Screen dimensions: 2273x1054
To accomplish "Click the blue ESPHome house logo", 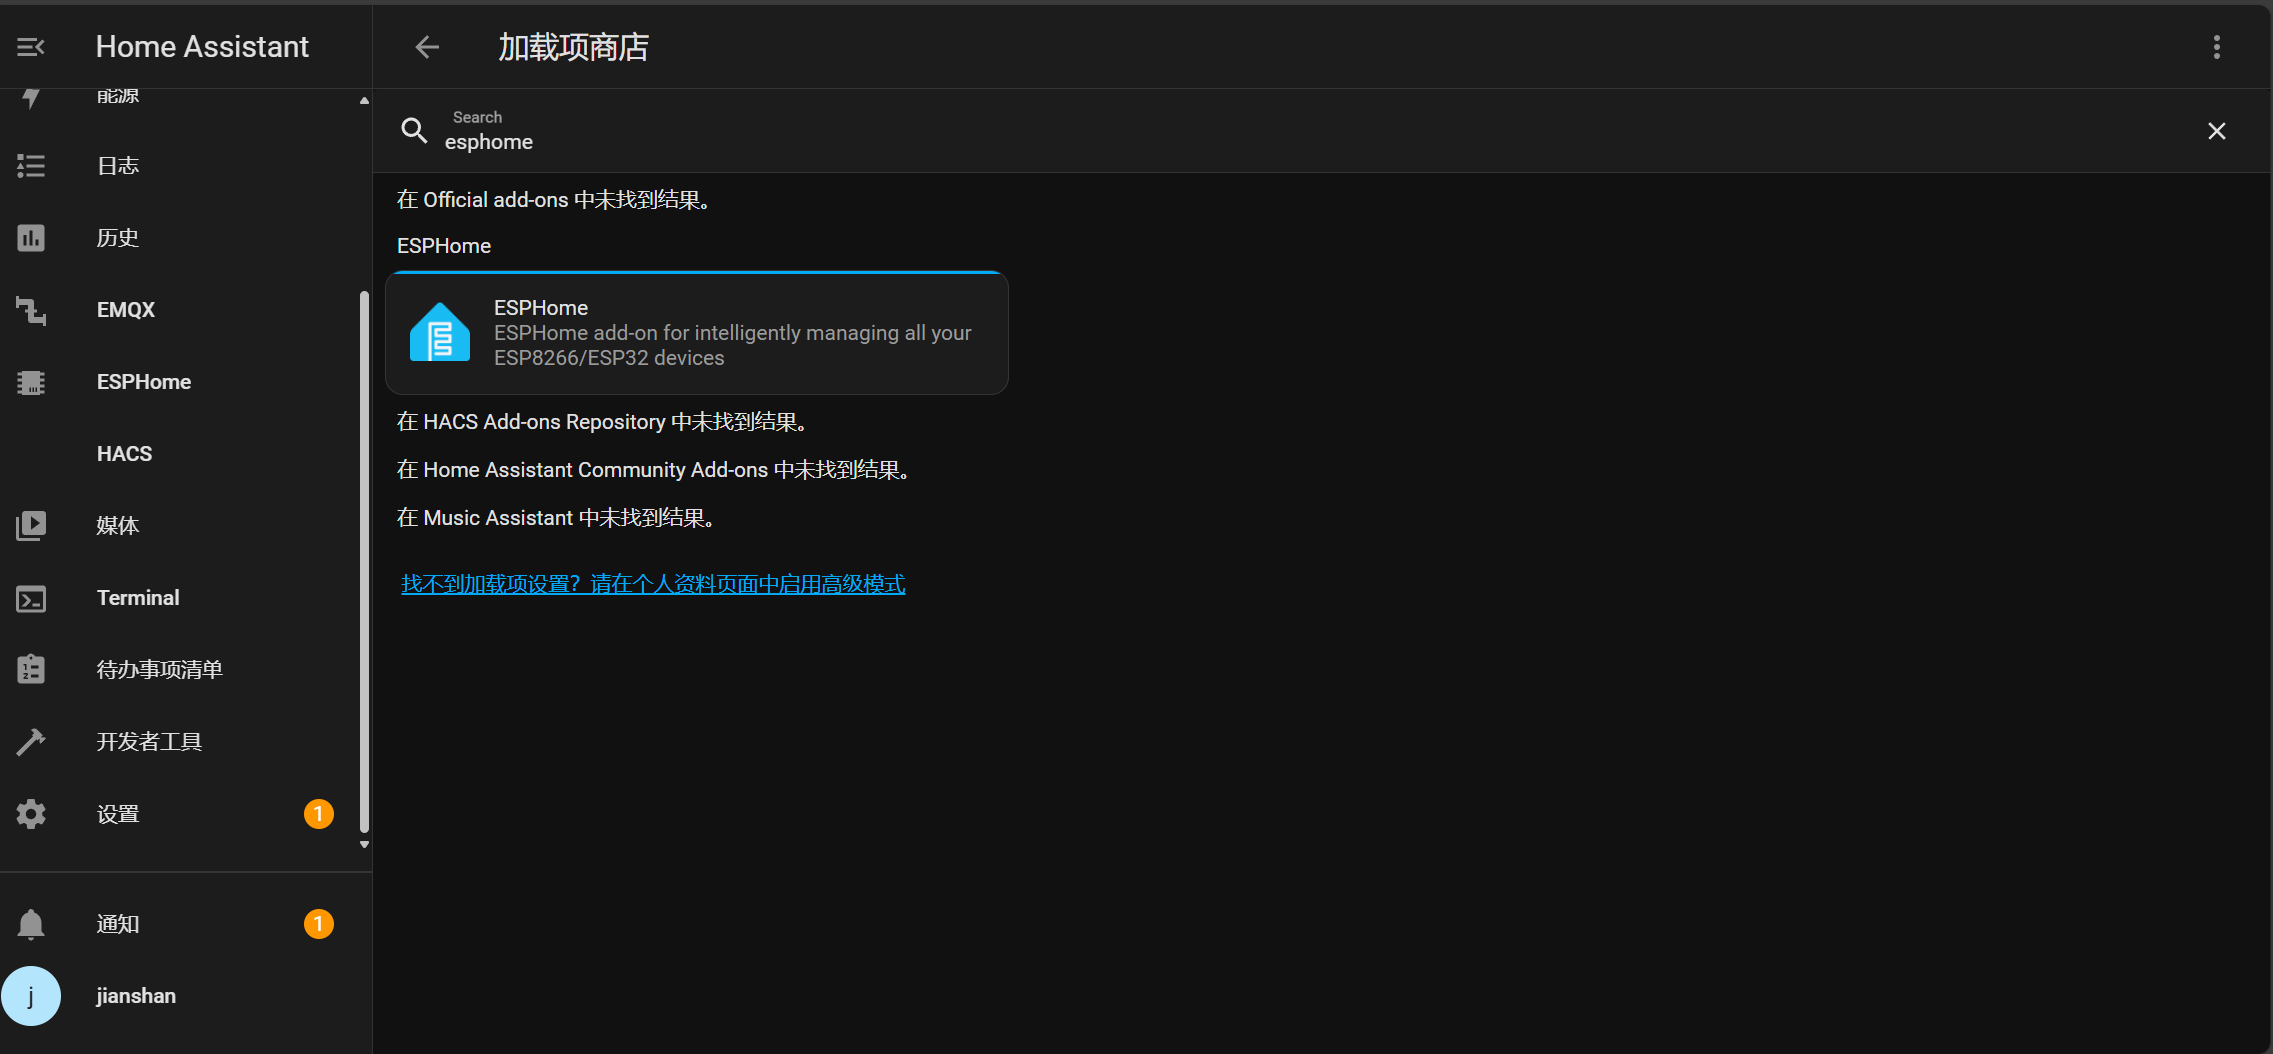I will click(440, 332).
